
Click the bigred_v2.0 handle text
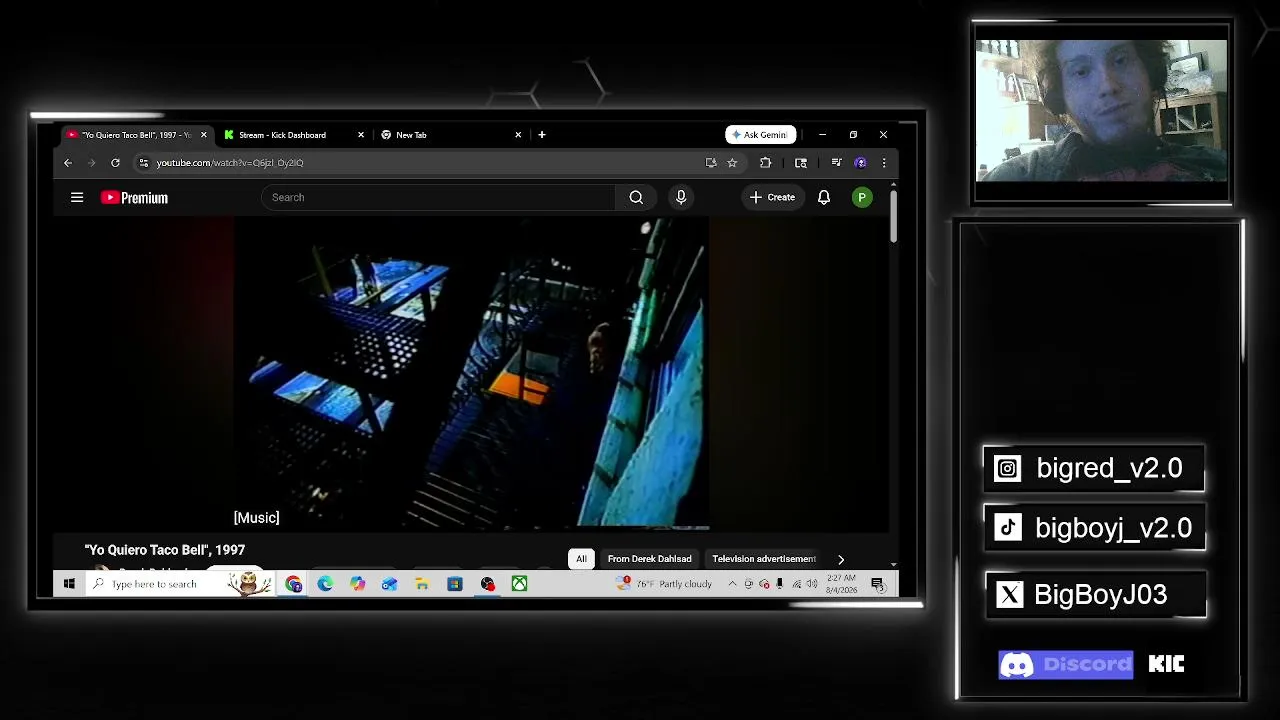pyautogui.click(x=1109, y=469)
